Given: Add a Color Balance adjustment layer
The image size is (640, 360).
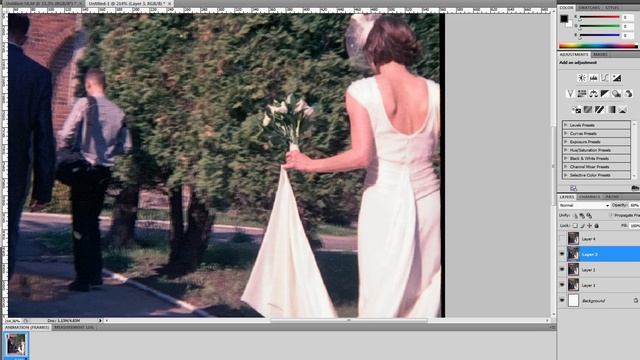Looking at the screenshot, I should [x=593, y=94].
